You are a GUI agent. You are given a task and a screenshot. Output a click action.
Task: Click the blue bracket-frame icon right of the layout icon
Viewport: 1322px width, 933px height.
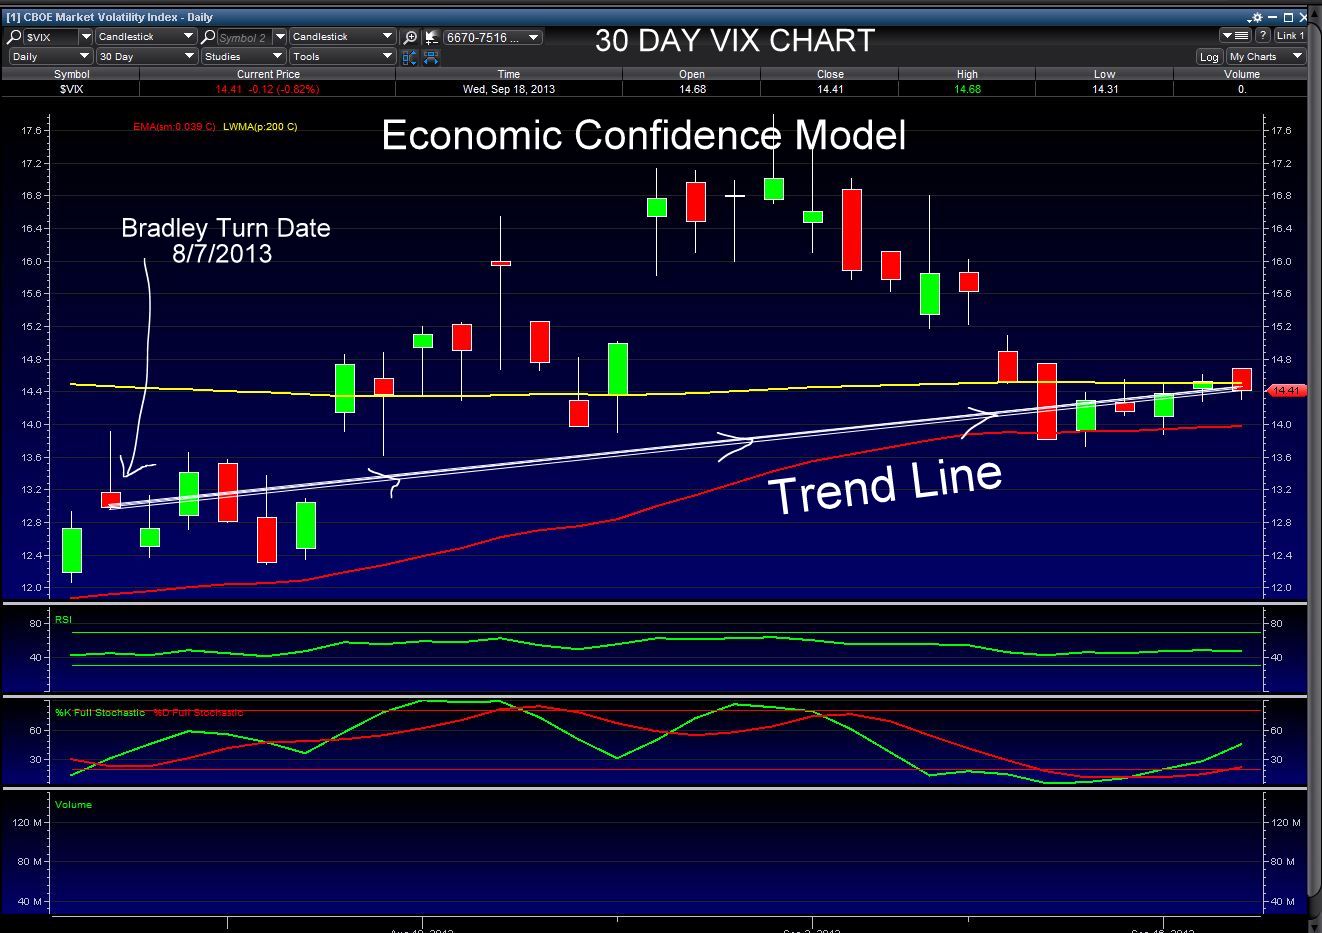pos(431,57)
